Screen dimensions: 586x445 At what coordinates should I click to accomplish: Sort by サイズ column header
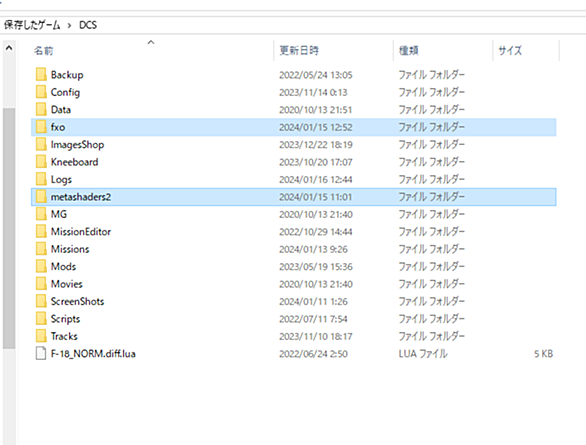tap(510, 50)
